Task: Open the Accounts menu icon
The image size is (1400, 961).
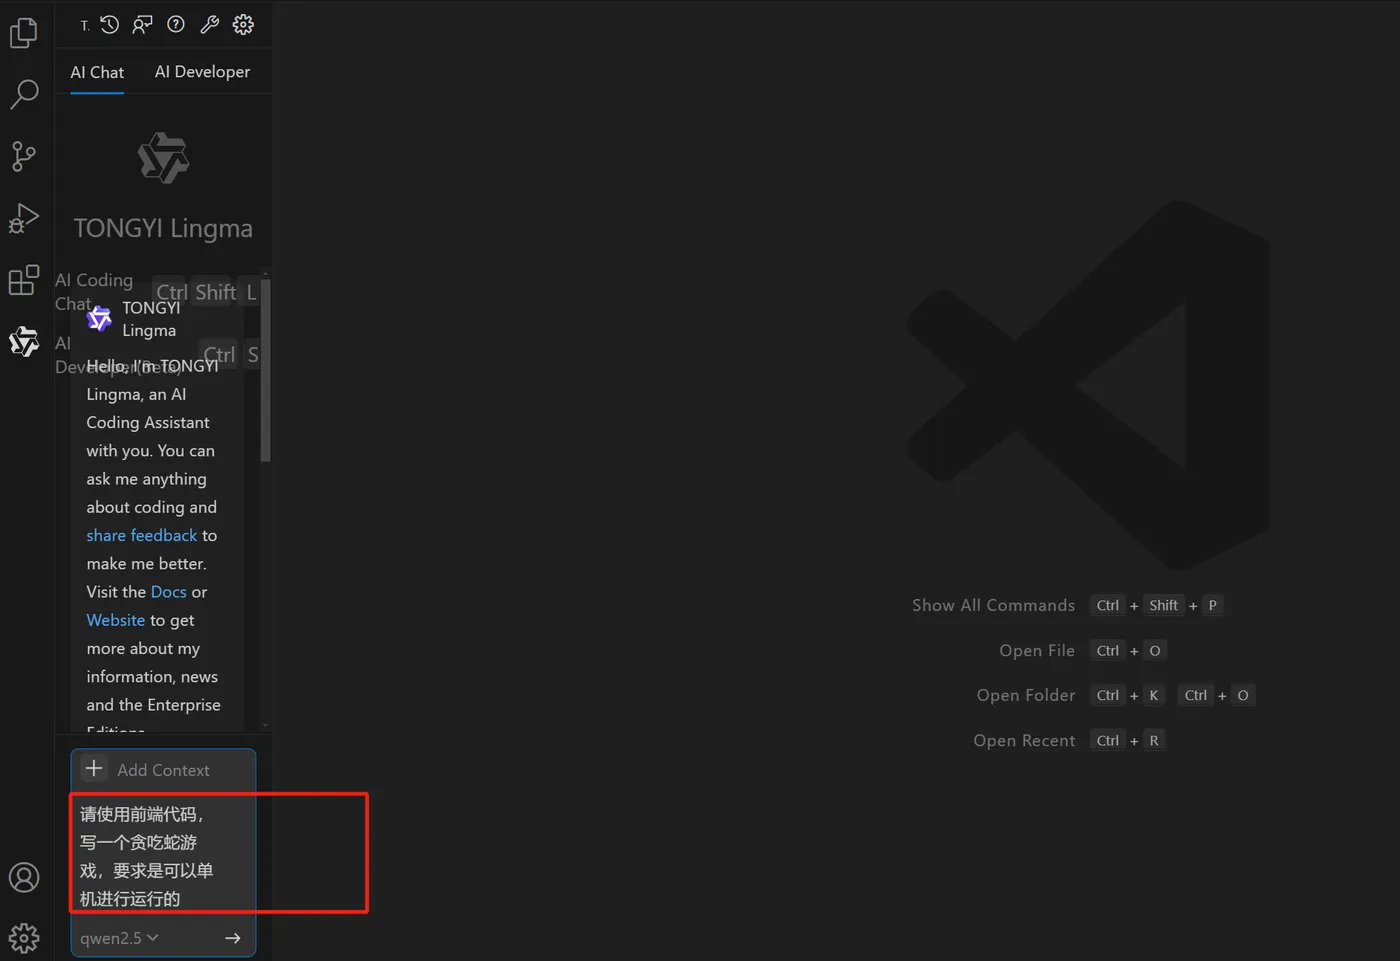Action: tap(24, 877)
